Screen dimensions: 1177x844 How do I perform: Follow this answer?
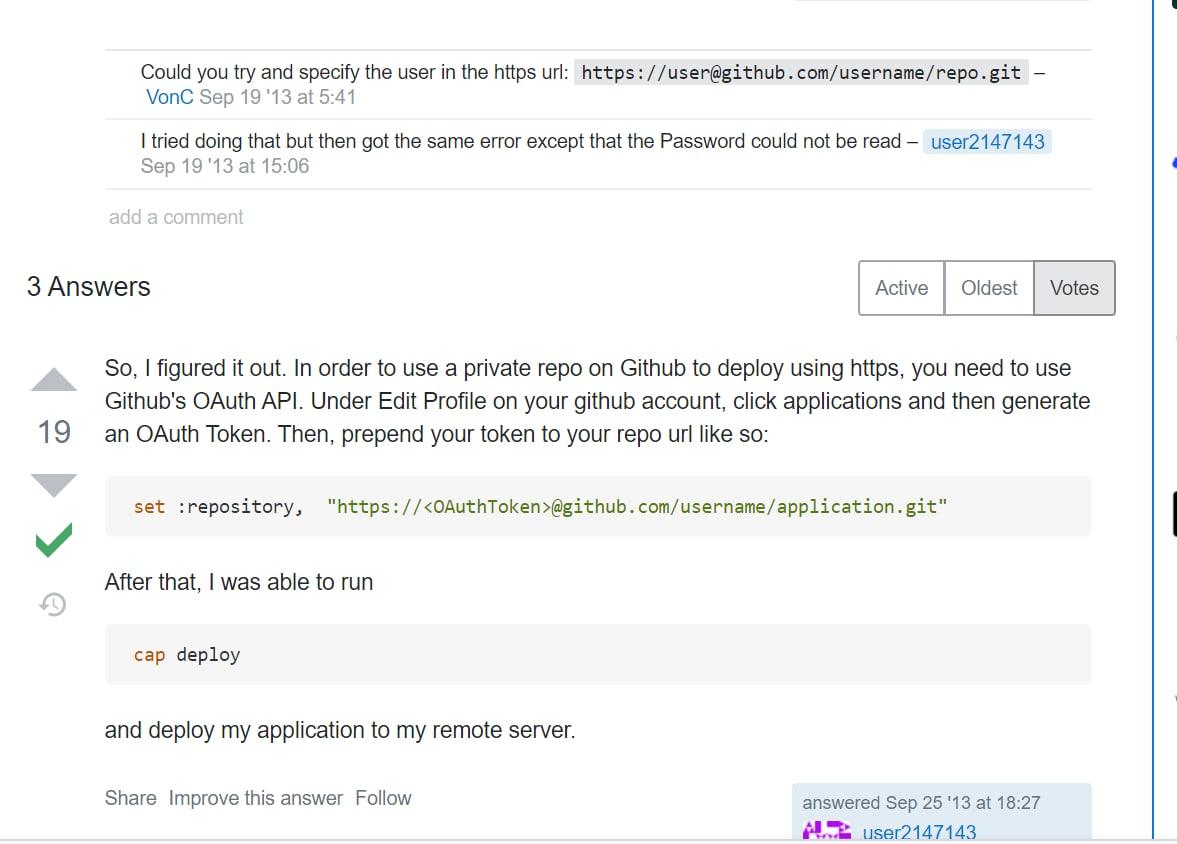[x=383, y=798]
